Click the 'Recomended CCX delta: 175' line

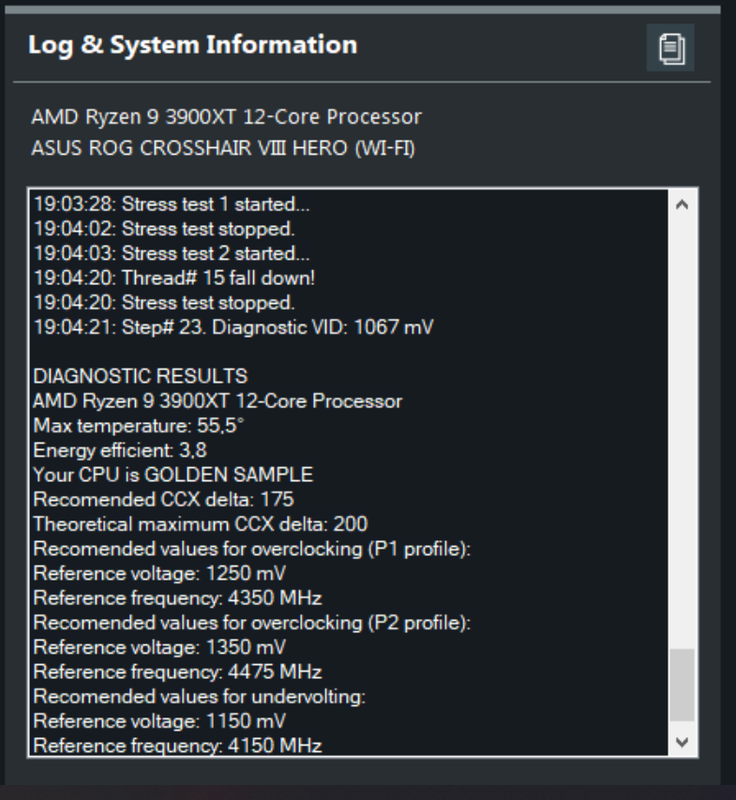pyautogui.click(x=164, y=499)
